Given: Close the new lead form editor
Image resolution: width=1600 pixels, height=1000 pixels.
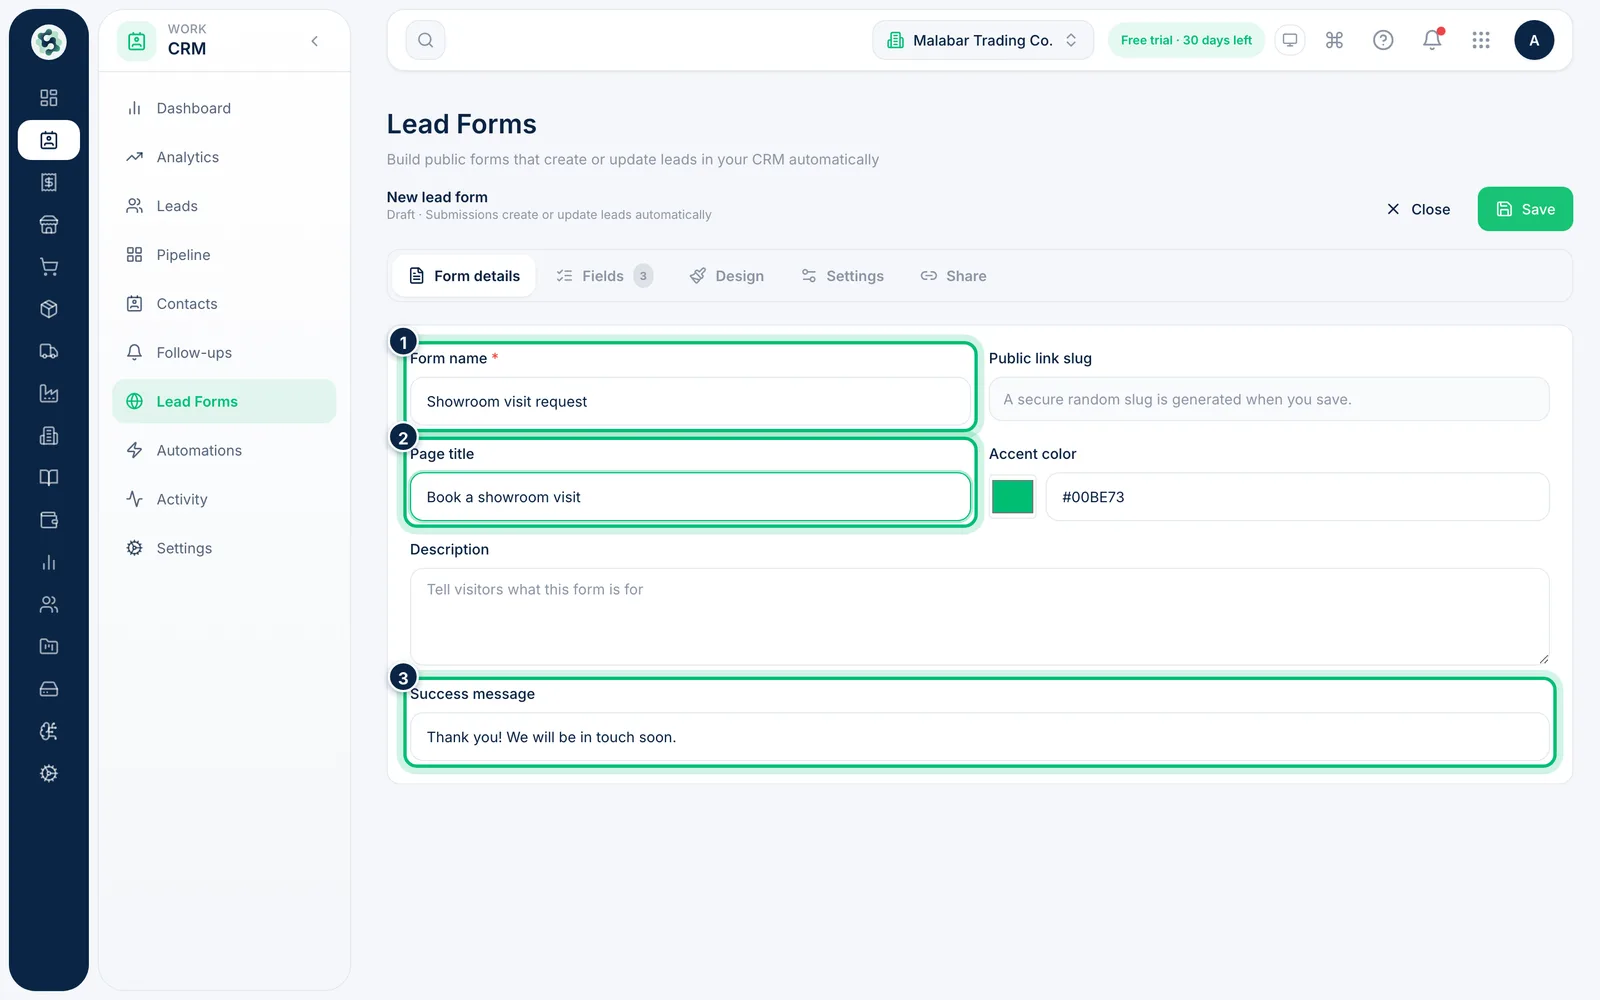Looking at the screenshot, I should tap(1418, 209).
